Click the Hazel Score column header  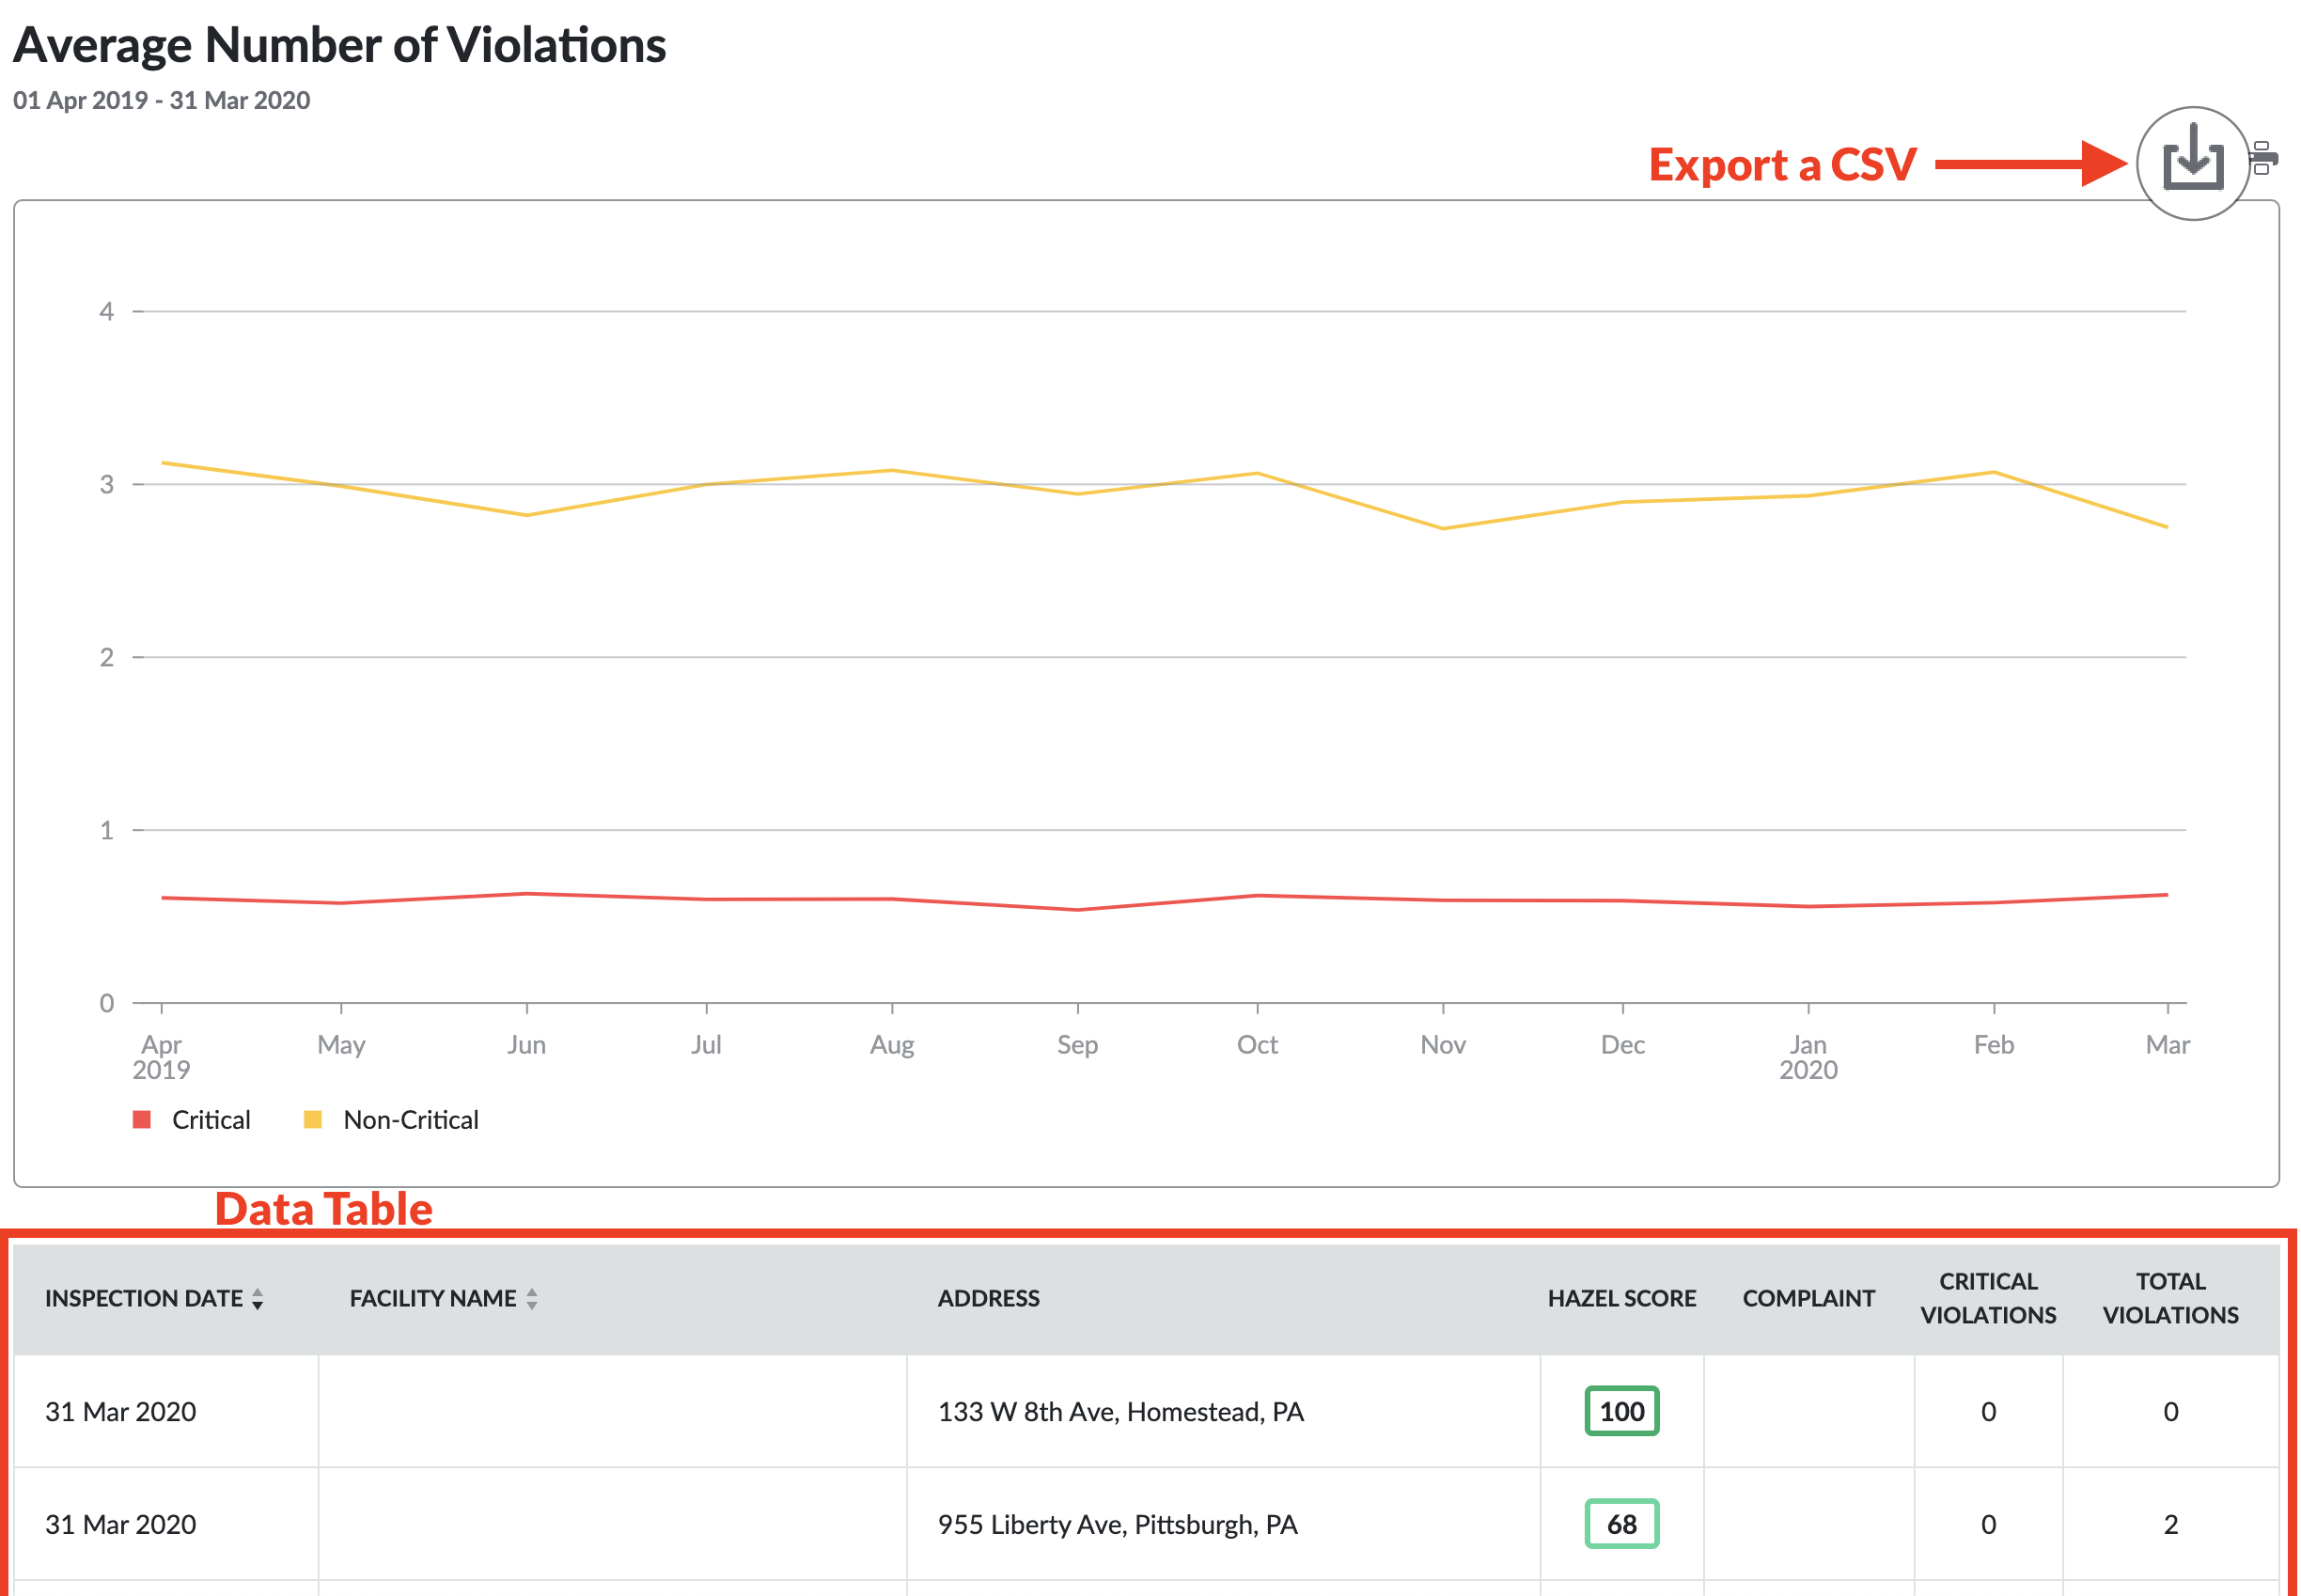coord(1621,1299)
